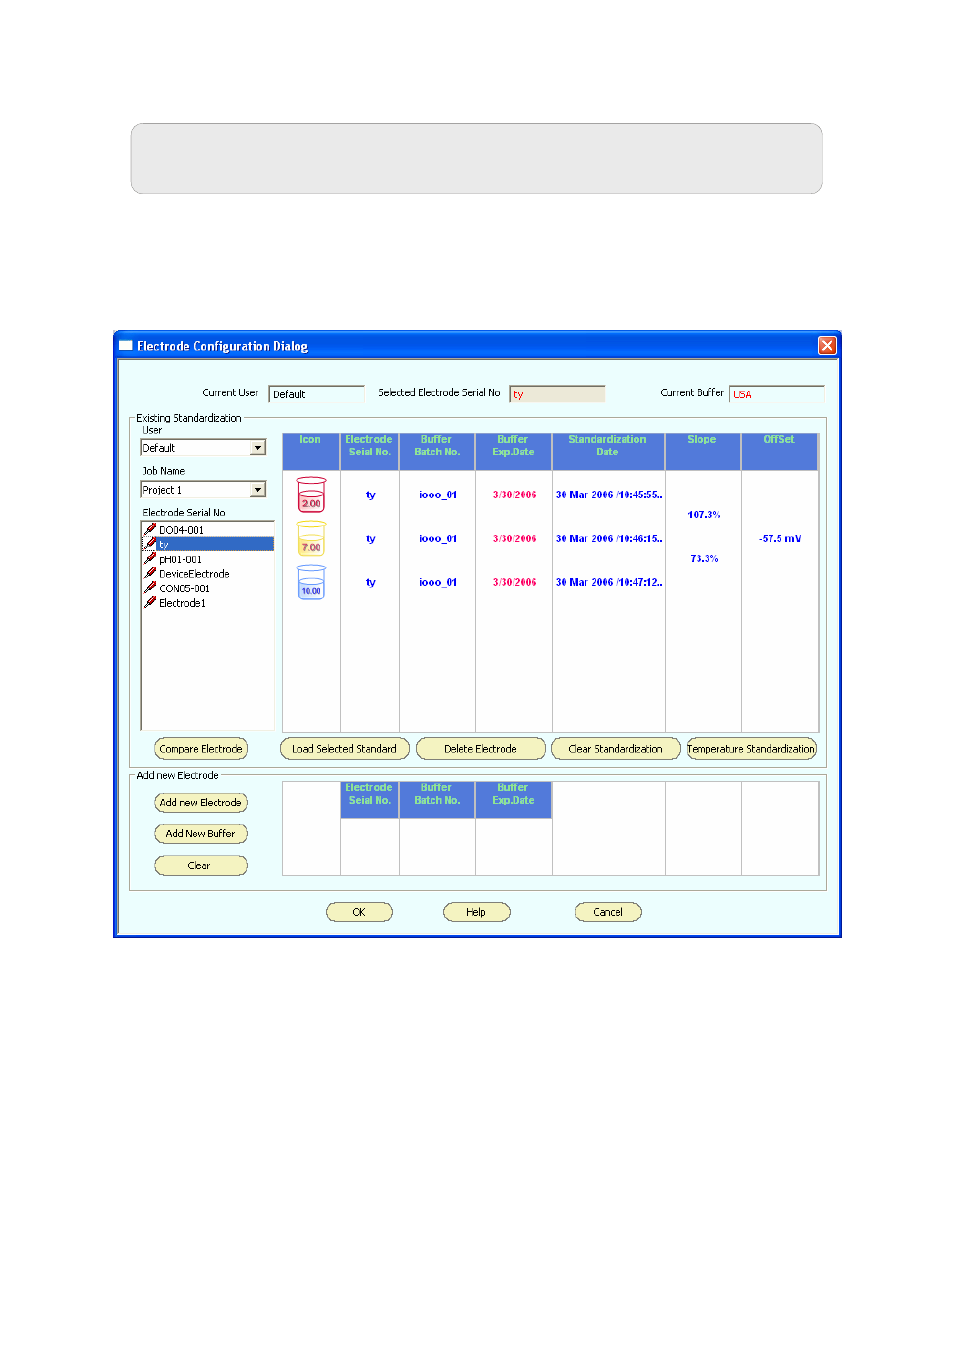Click serial ty in the 2.00 buffer row
The width and height of the screenshot is (954, 1350).
pos(370,495)
